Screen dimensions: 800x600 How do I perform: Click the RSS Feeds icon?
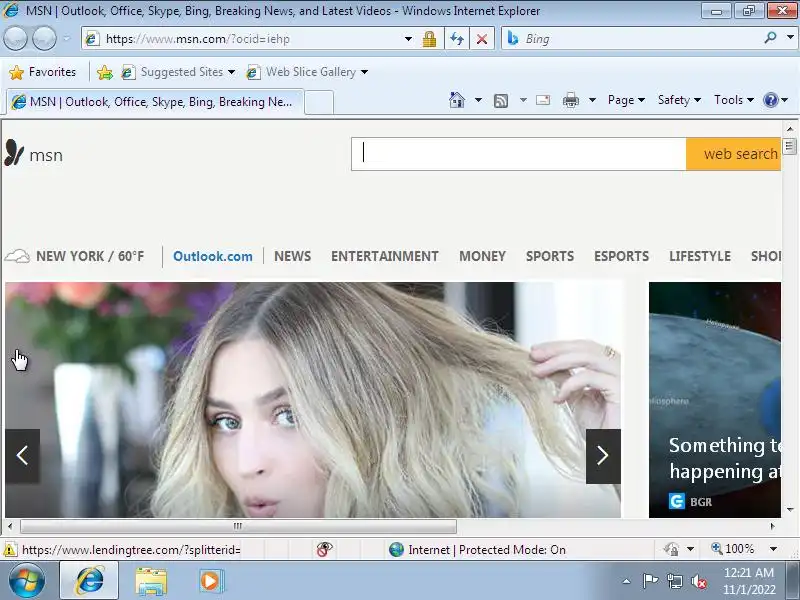pyautogui.click(x=501, y=101)
